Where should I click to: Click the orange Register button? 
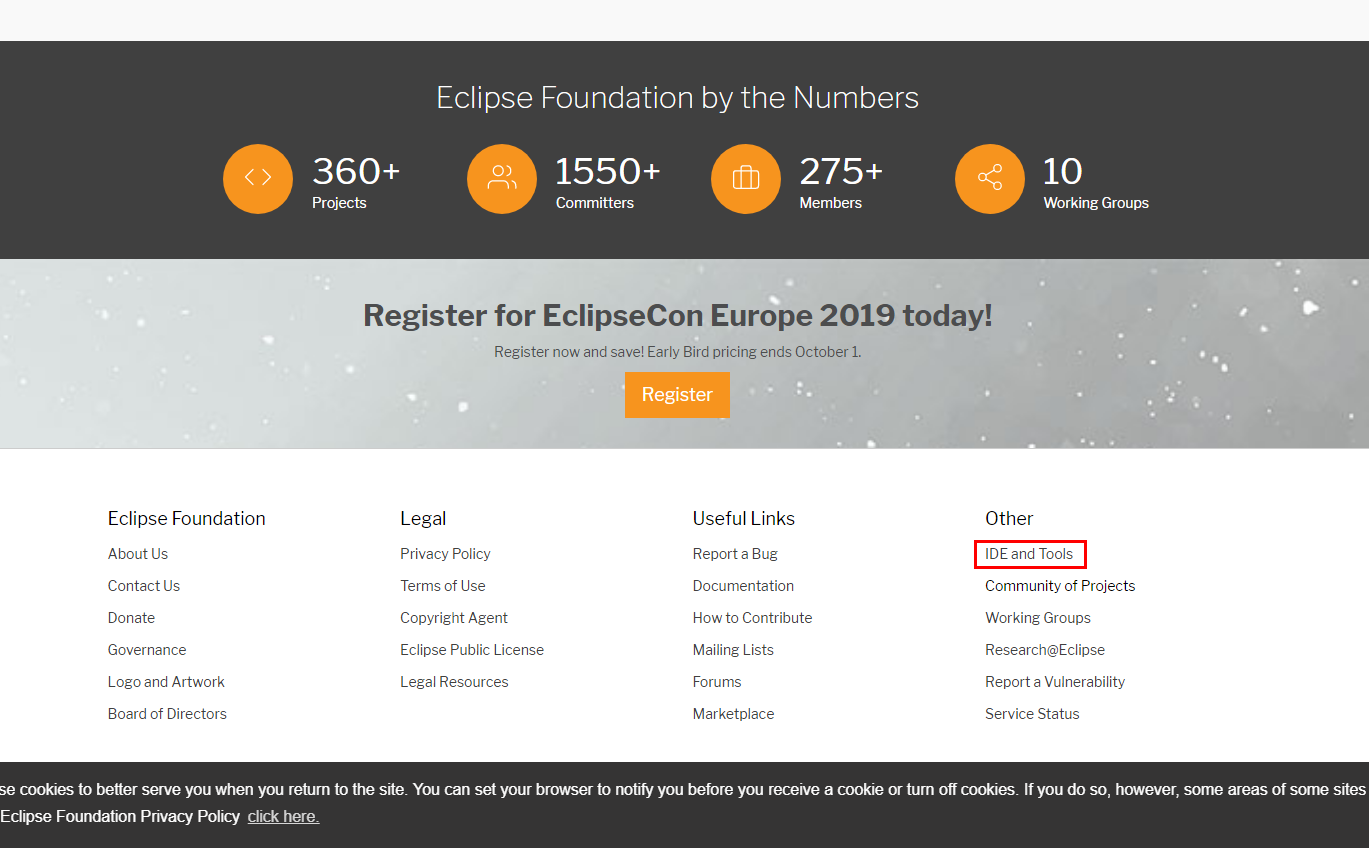(677, 394)
